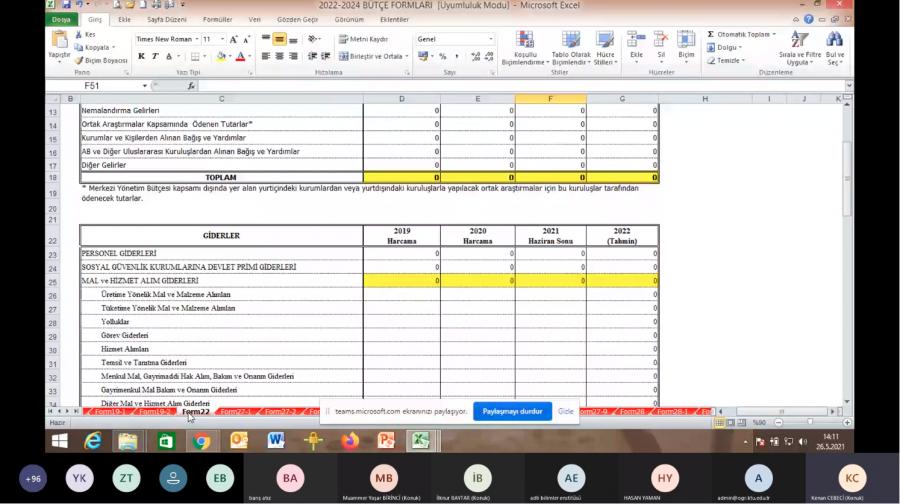Click the Otomatik Toplam sigma icon
Image resolution: width=900 pixels, height=504 pixels.
(x=711, y=34)
